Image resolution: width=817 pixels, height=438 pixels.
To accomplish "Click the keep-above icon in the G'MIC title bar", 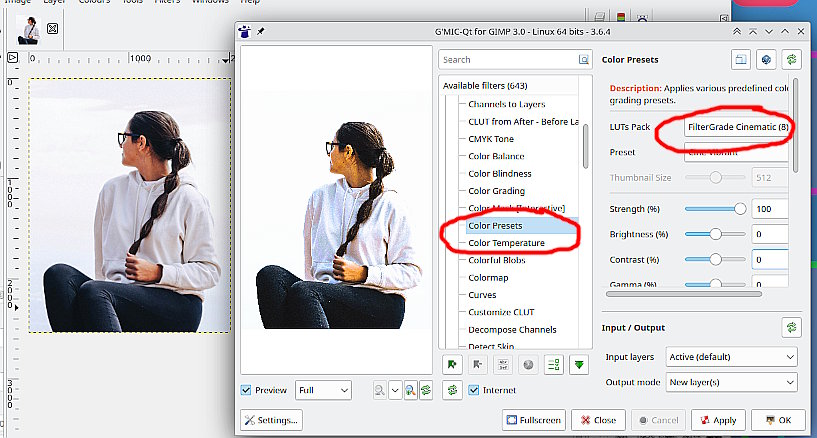I will pos(753,31).
